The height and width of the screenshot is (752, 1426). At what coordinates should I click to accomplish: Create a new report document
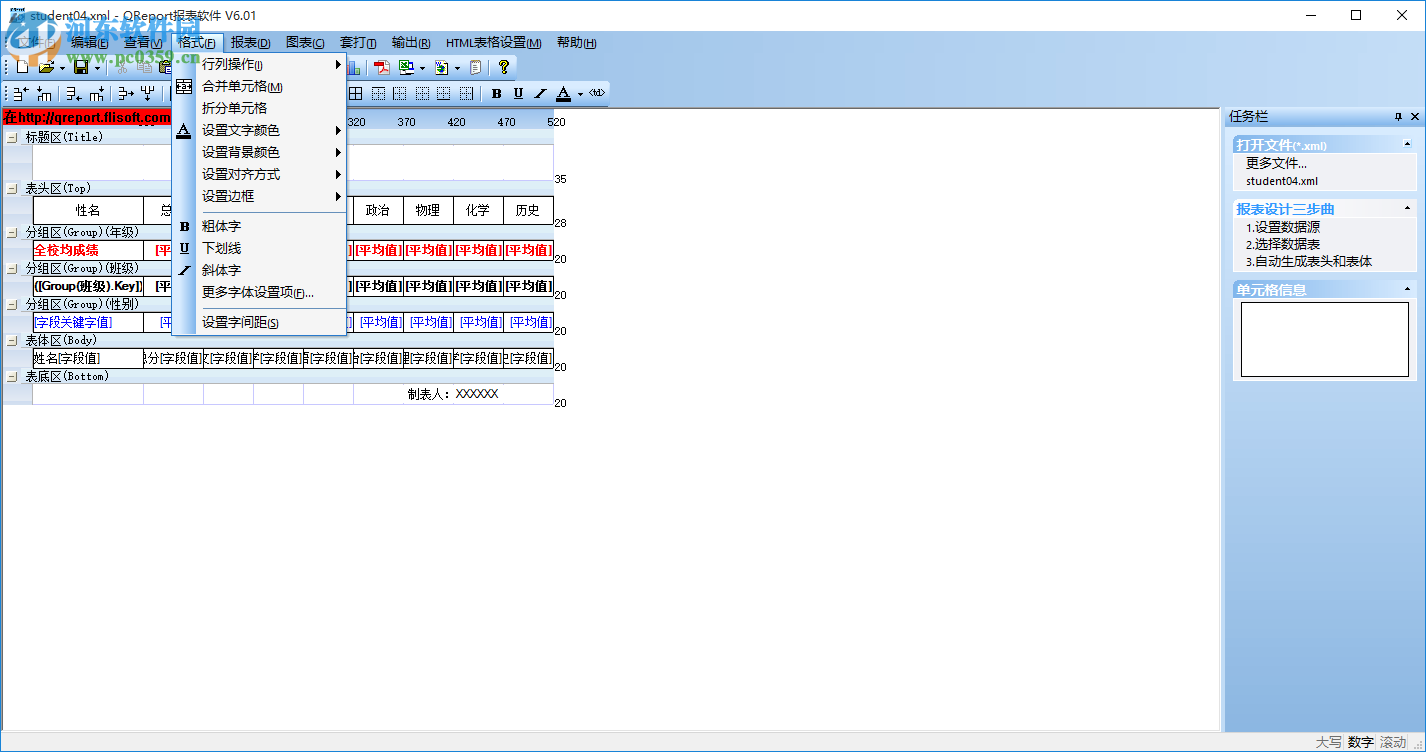(20, 67)
